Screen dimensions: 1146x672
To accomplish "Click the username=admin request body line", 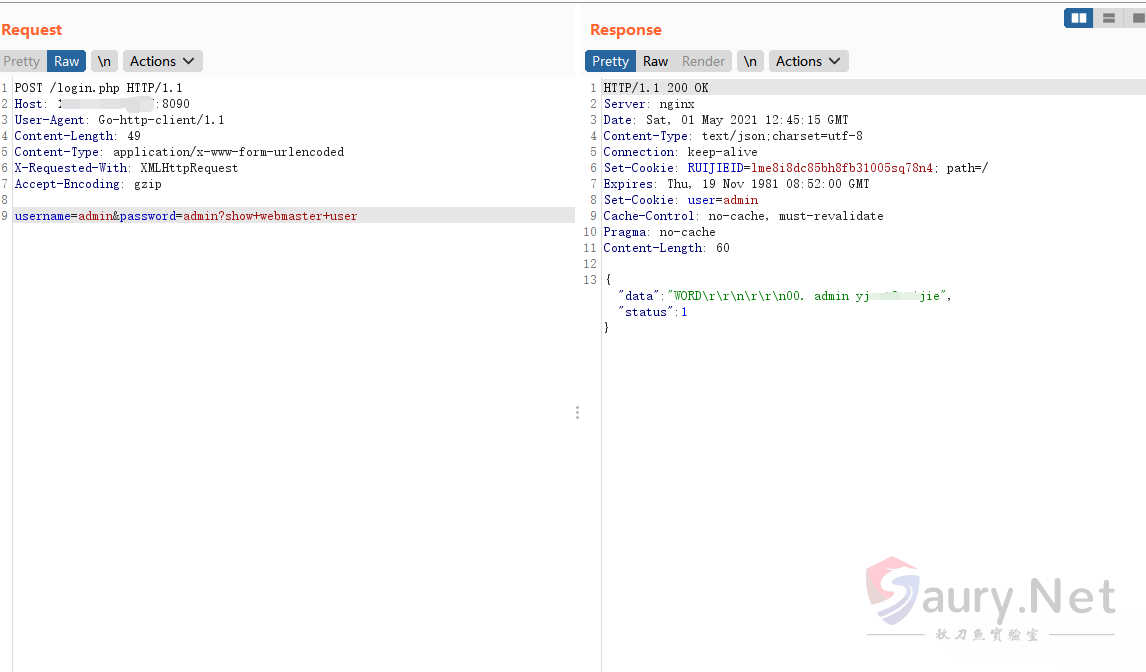I will point(185,216).
